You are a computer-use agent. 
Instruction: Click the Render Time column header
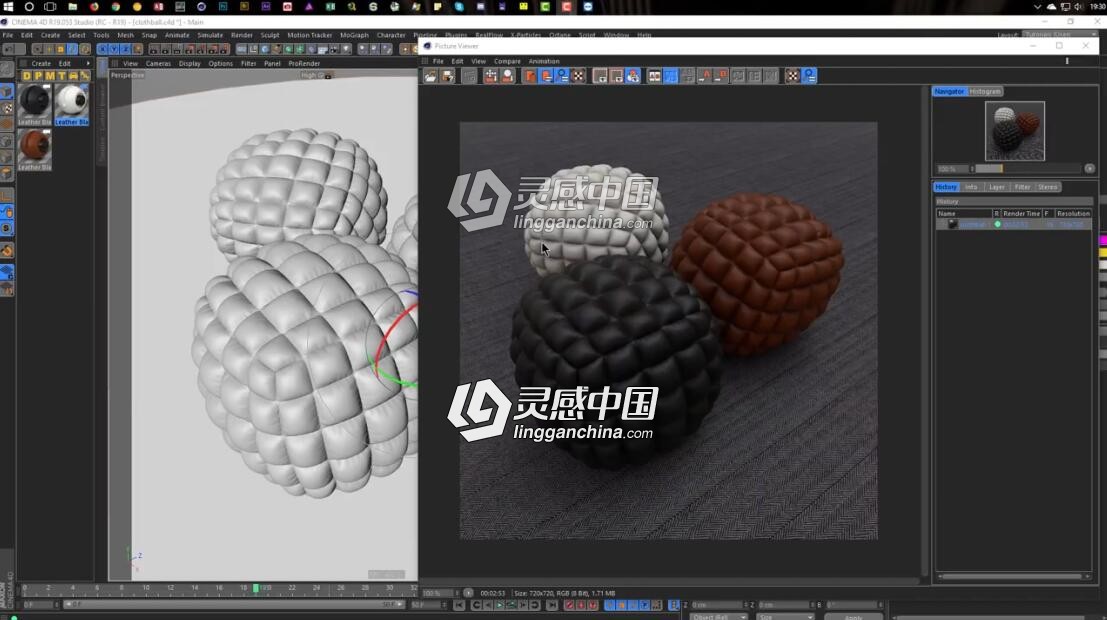[x=1022, y=213]
